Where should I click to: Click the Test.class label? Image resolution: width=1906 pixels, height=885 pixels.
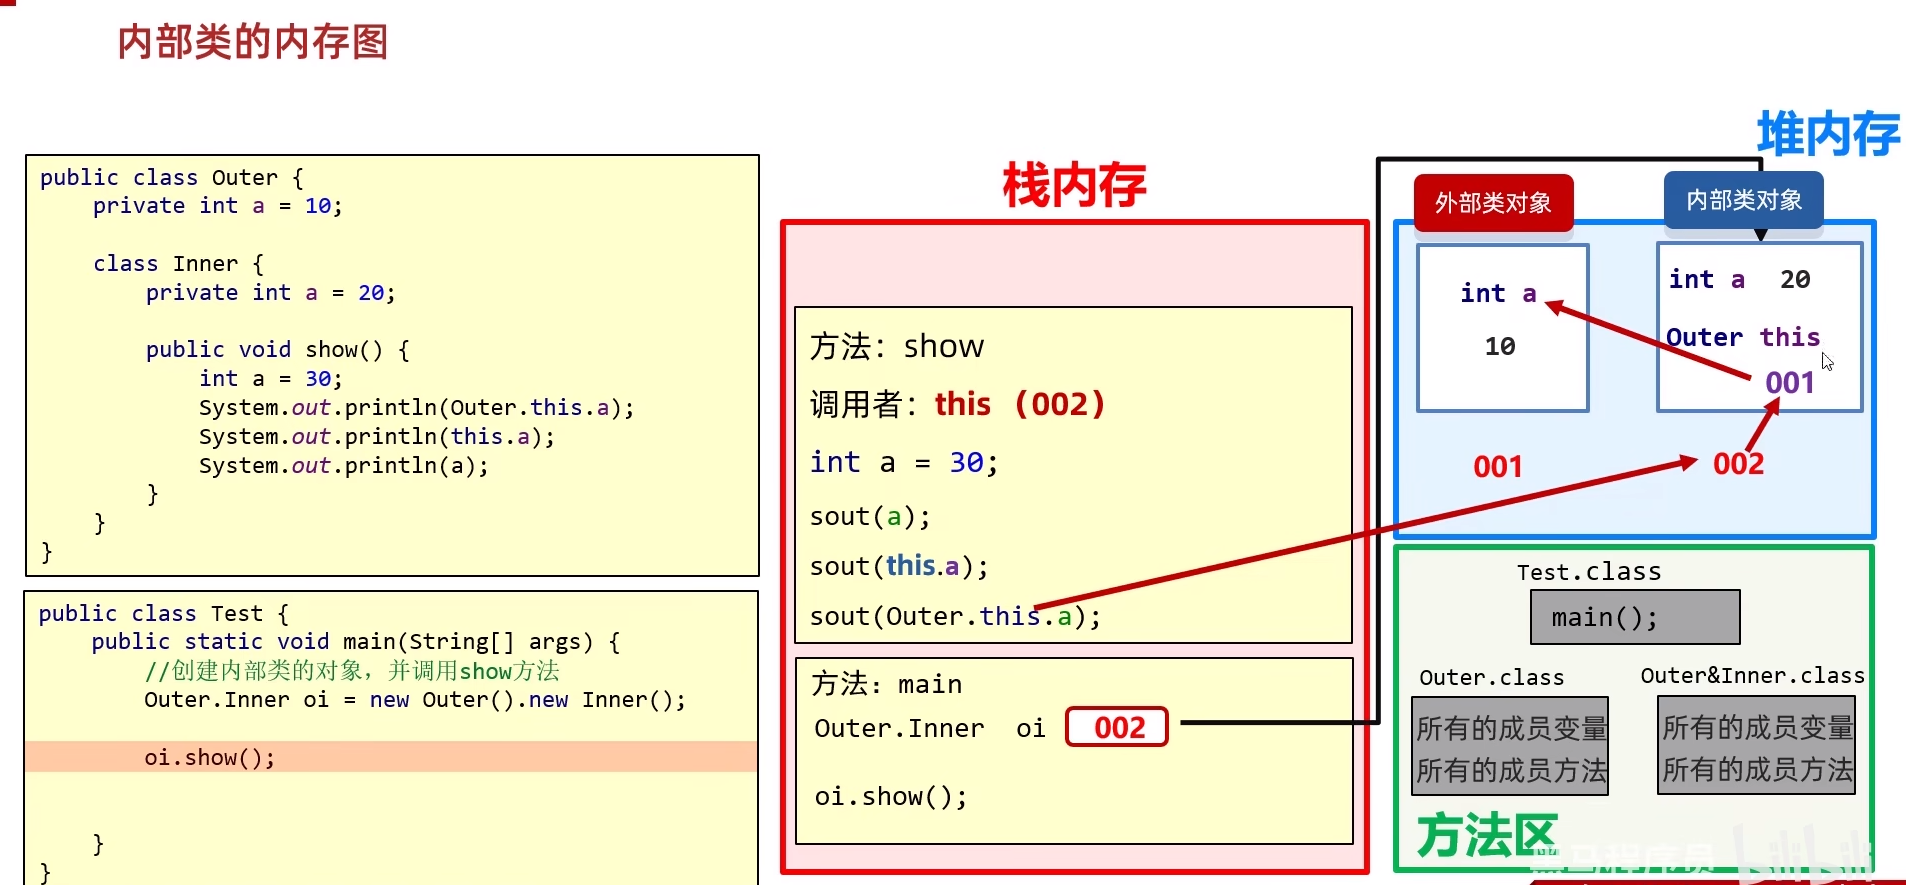click(1589, 572)
